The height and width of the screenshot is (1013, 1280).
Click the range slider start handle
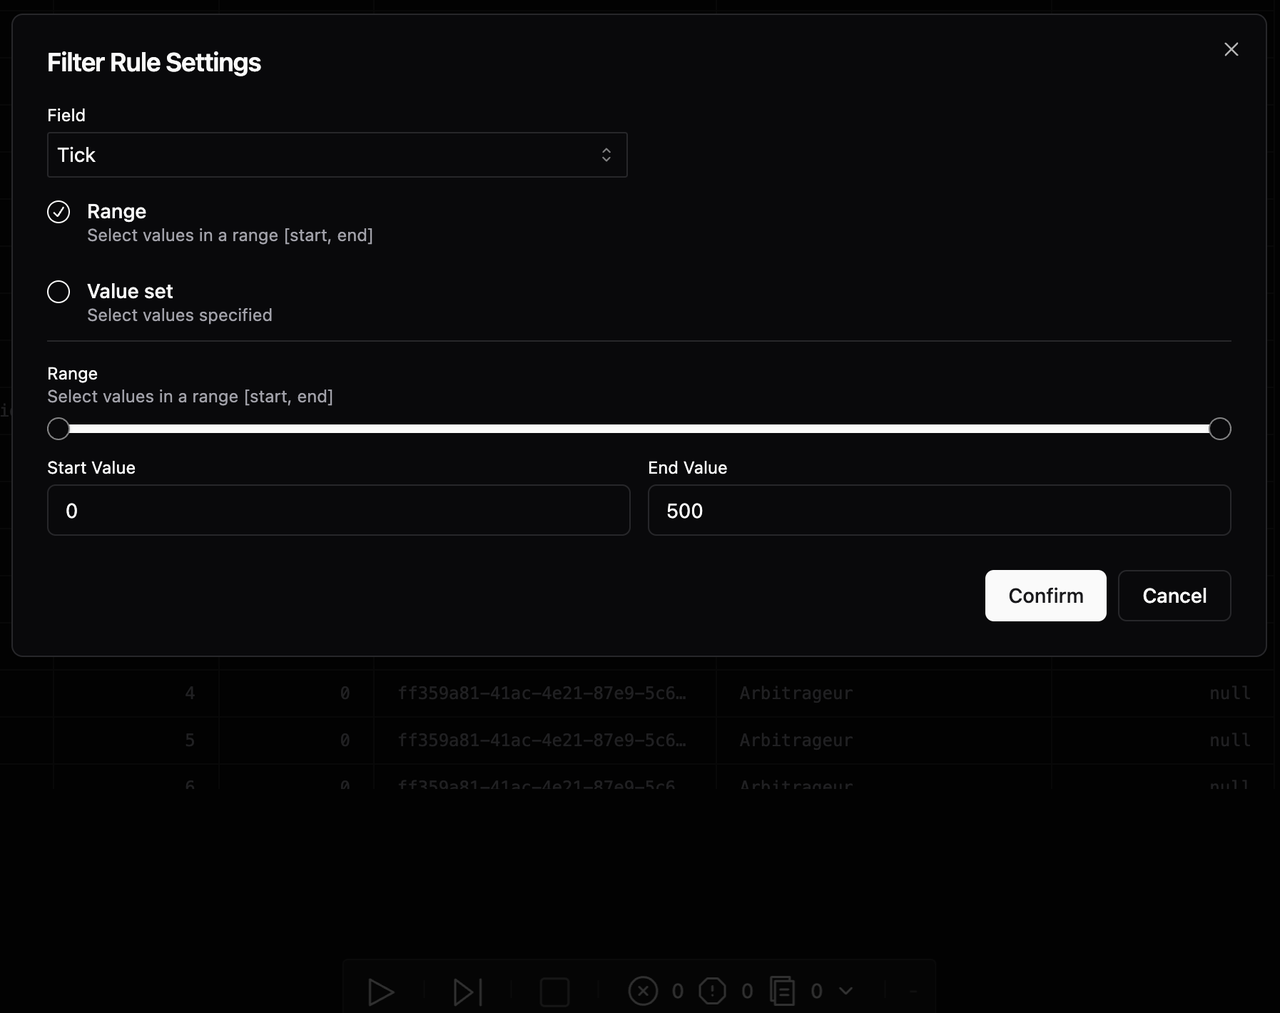tap(59, 429)
